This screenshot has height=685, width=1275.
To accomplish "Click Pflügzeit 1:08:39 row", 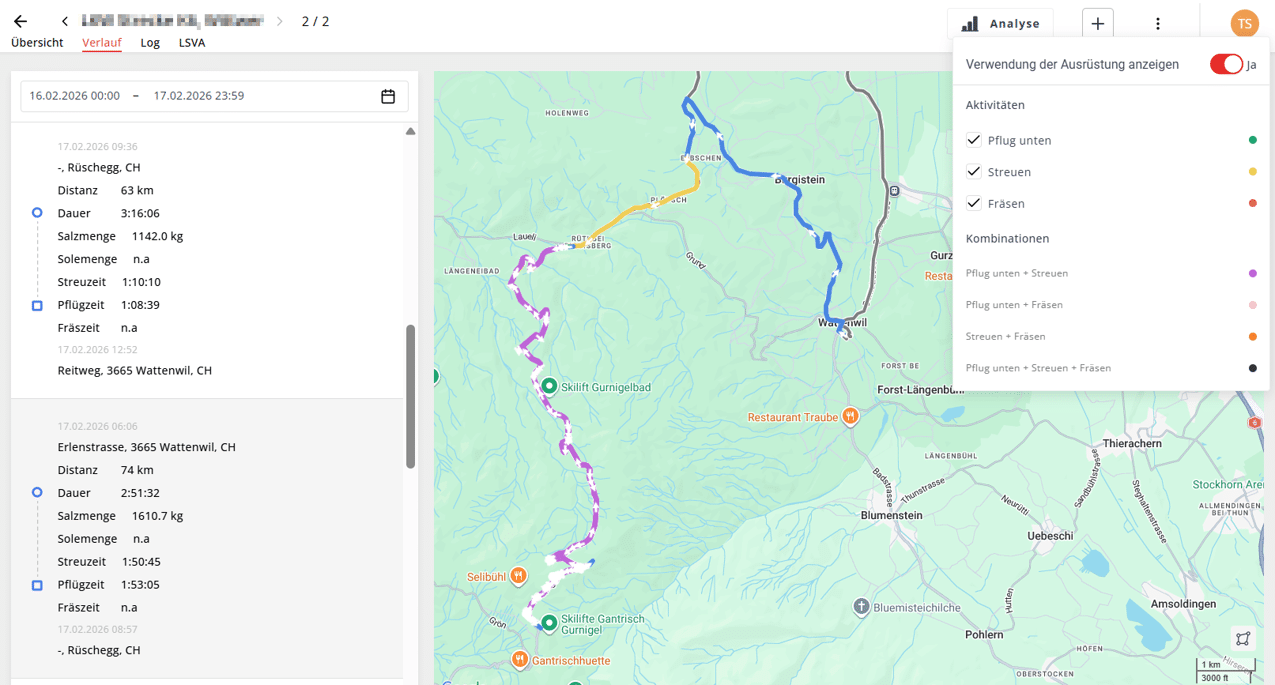I will [x=109, y=305].
